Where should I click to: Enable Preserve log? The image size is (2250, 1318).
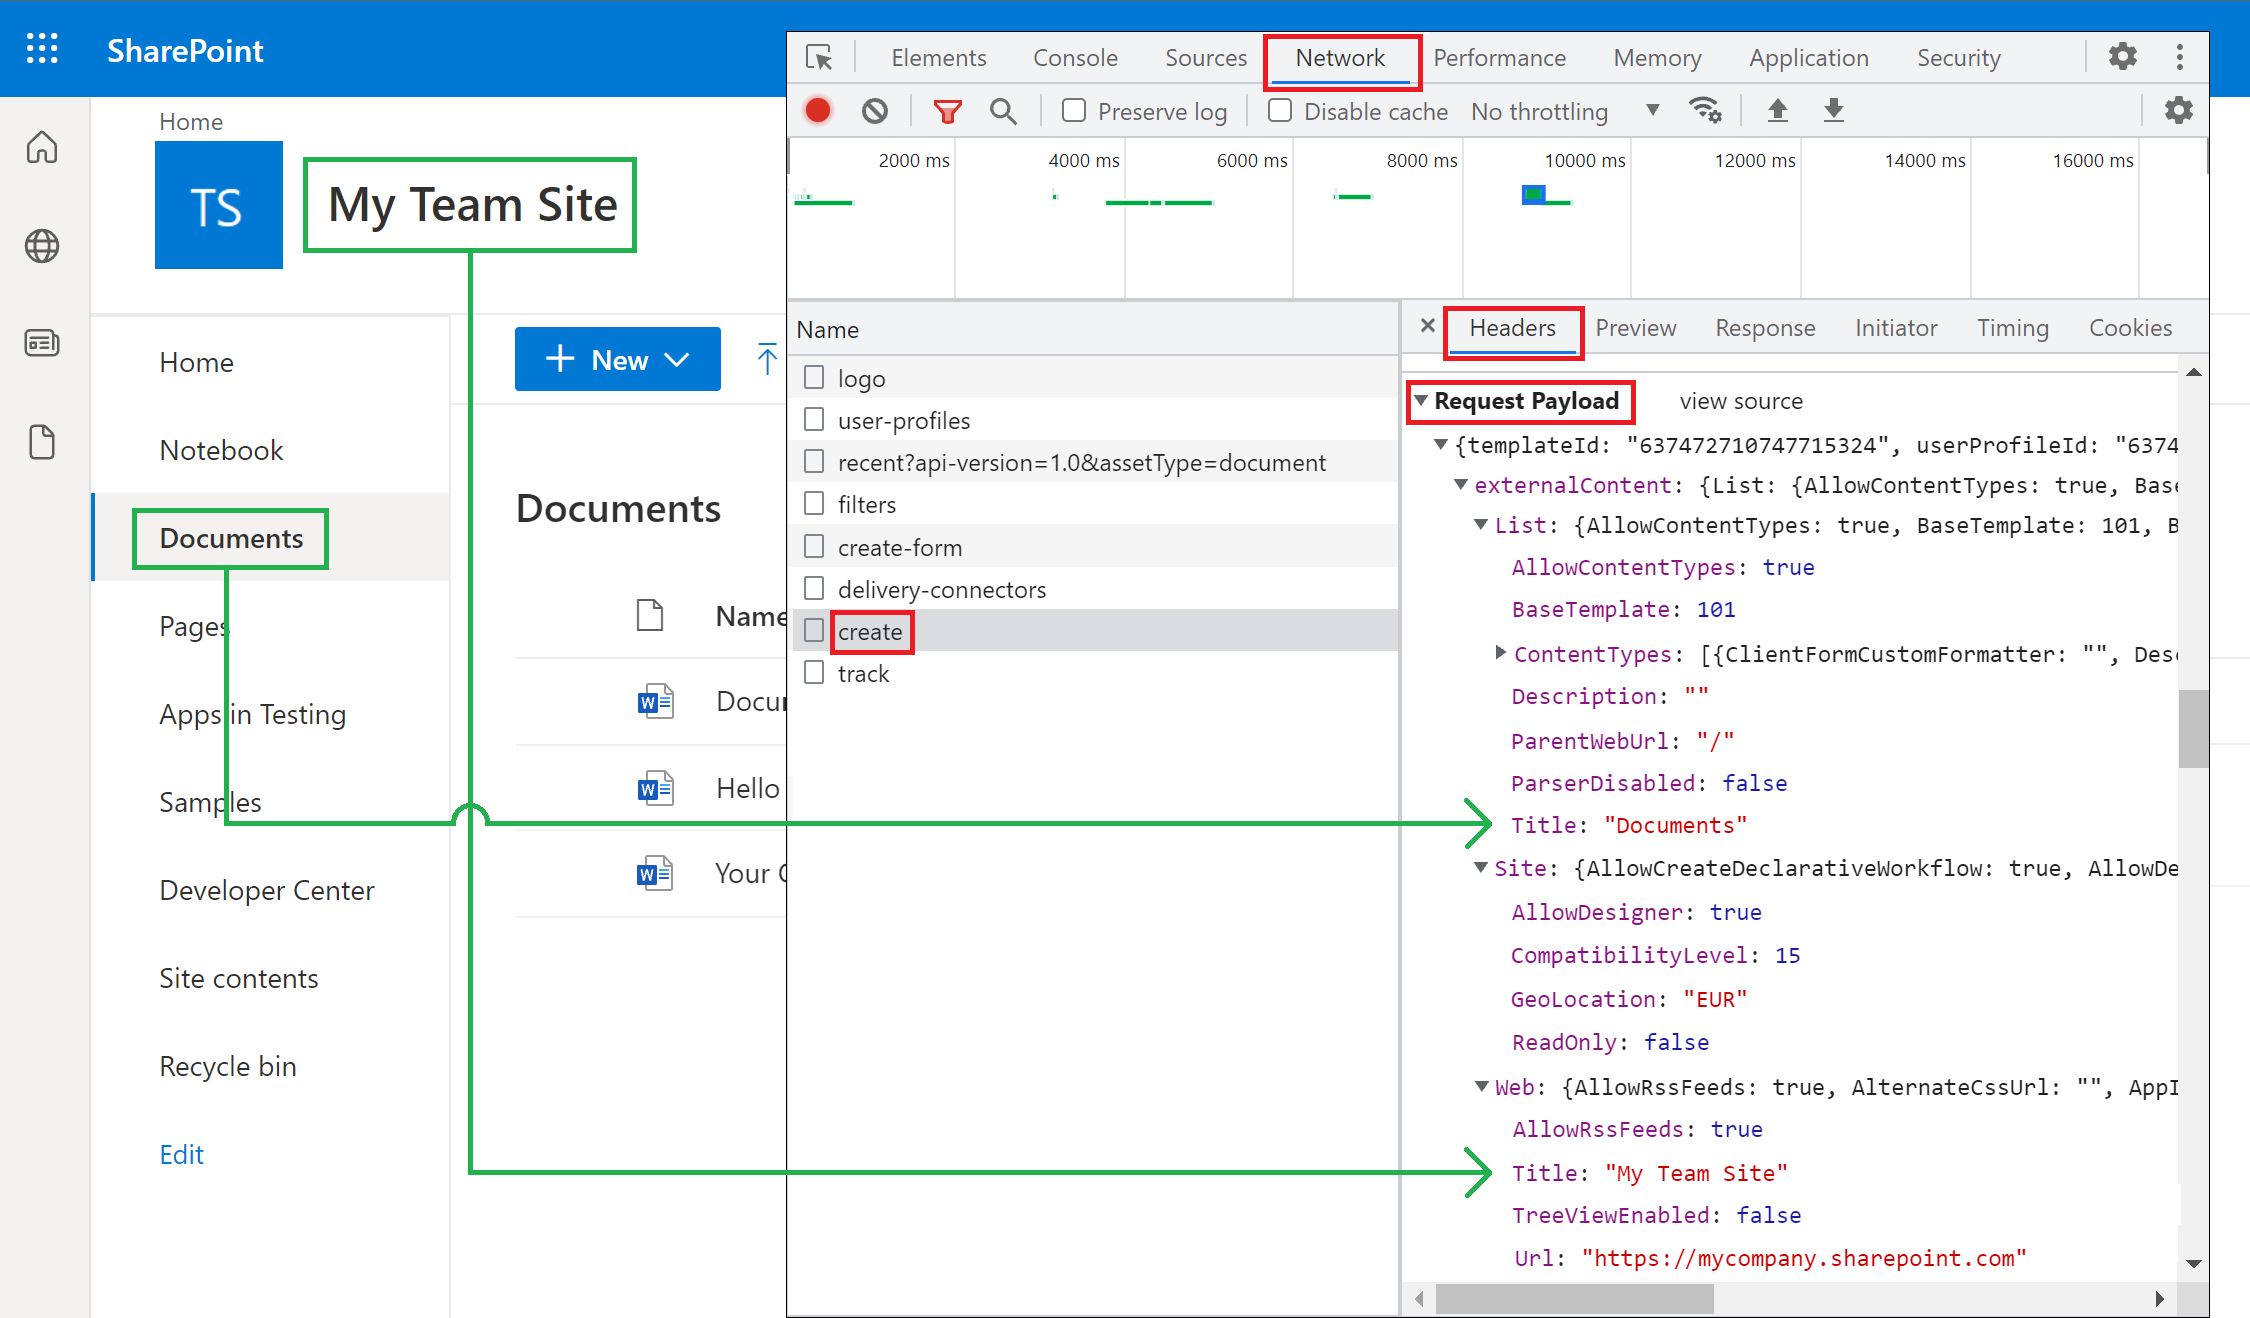1073,110
